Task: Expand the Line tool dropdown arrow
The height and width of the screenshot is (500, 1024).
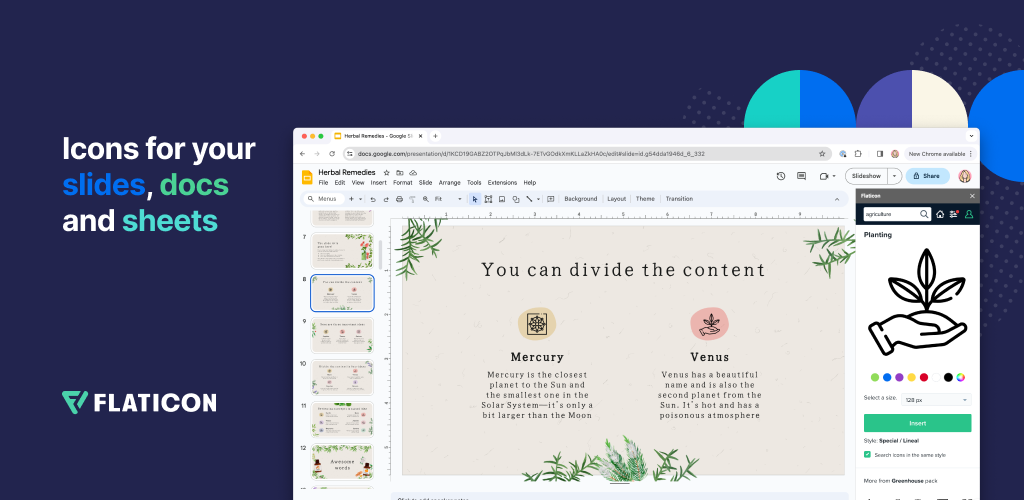Action: point(538,199)
